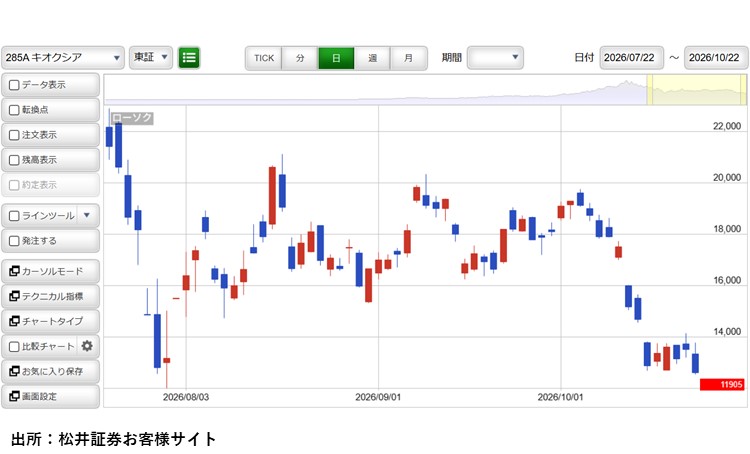The width and height of the screenshot is (750, 454).
Task: Click the チャートタイプ popup icon
Action: tap(14, 321)
